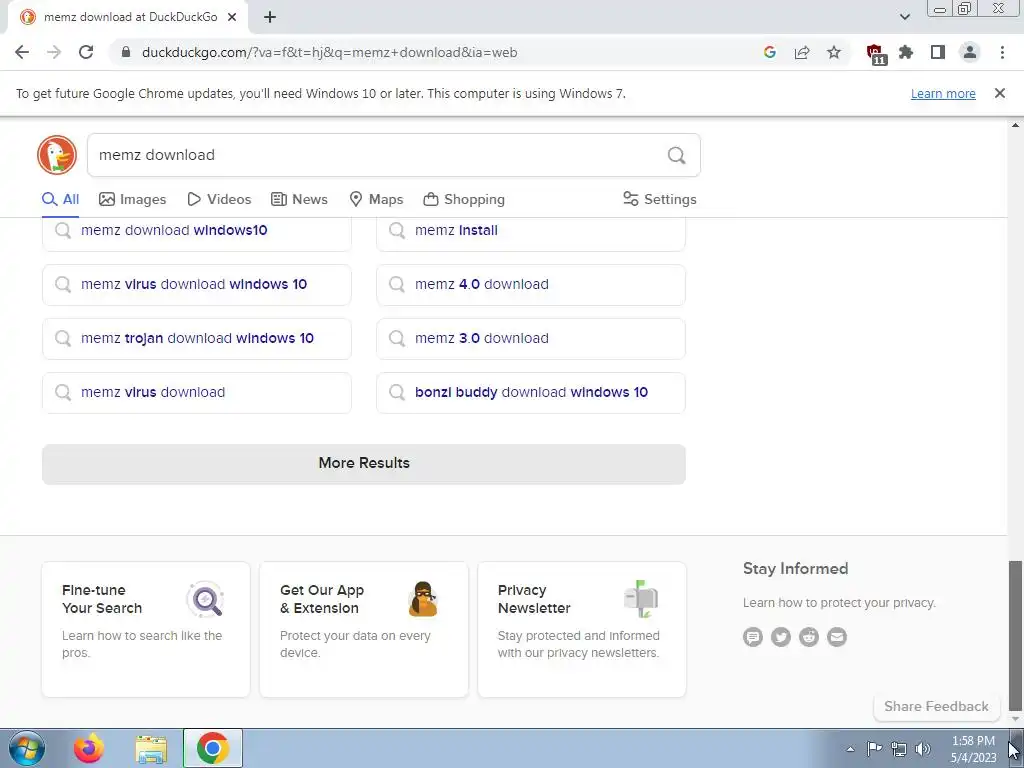This screenshot has height=768, width=1024.
Task: Click the Twitter icon under Stay Informed
Action: click(780, 637)
